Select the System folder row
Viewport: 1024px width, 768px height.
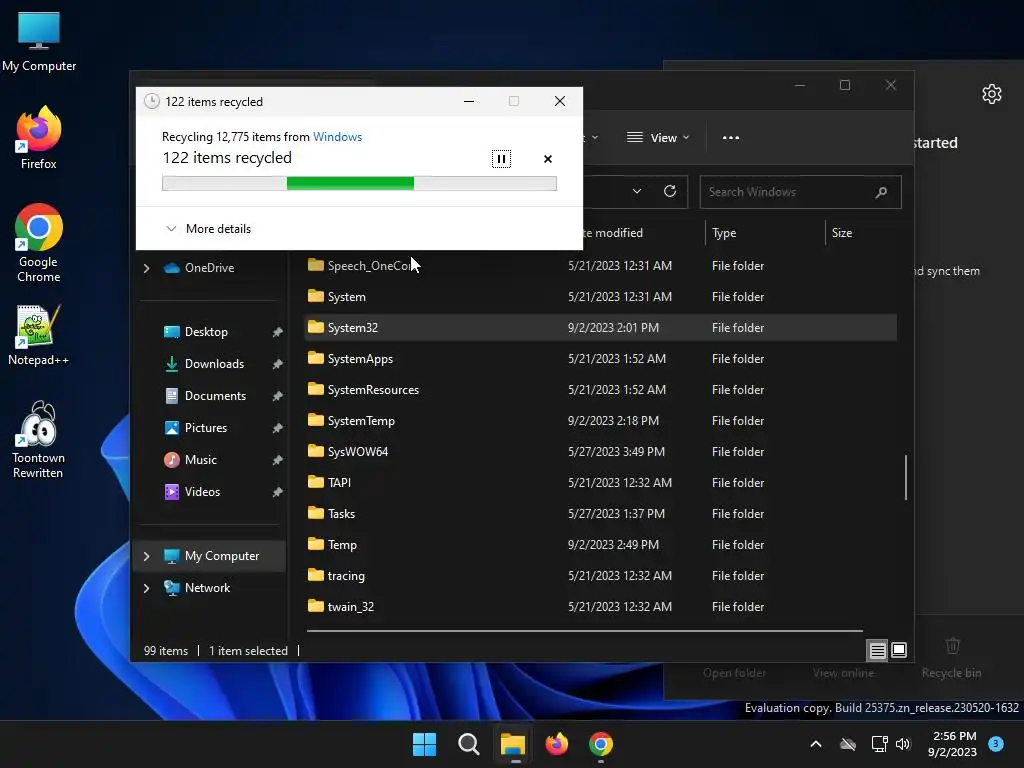[600, 296]
